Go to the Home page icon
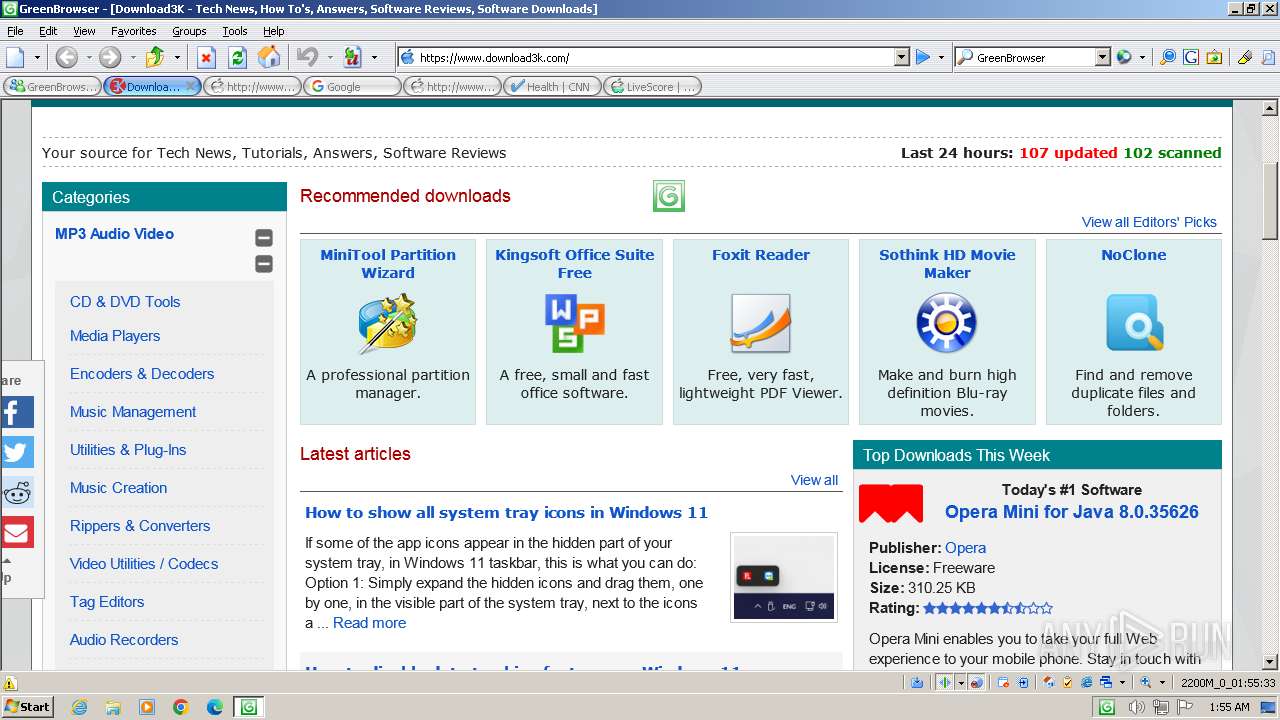 pyautogui.click(x=270, y=58)
